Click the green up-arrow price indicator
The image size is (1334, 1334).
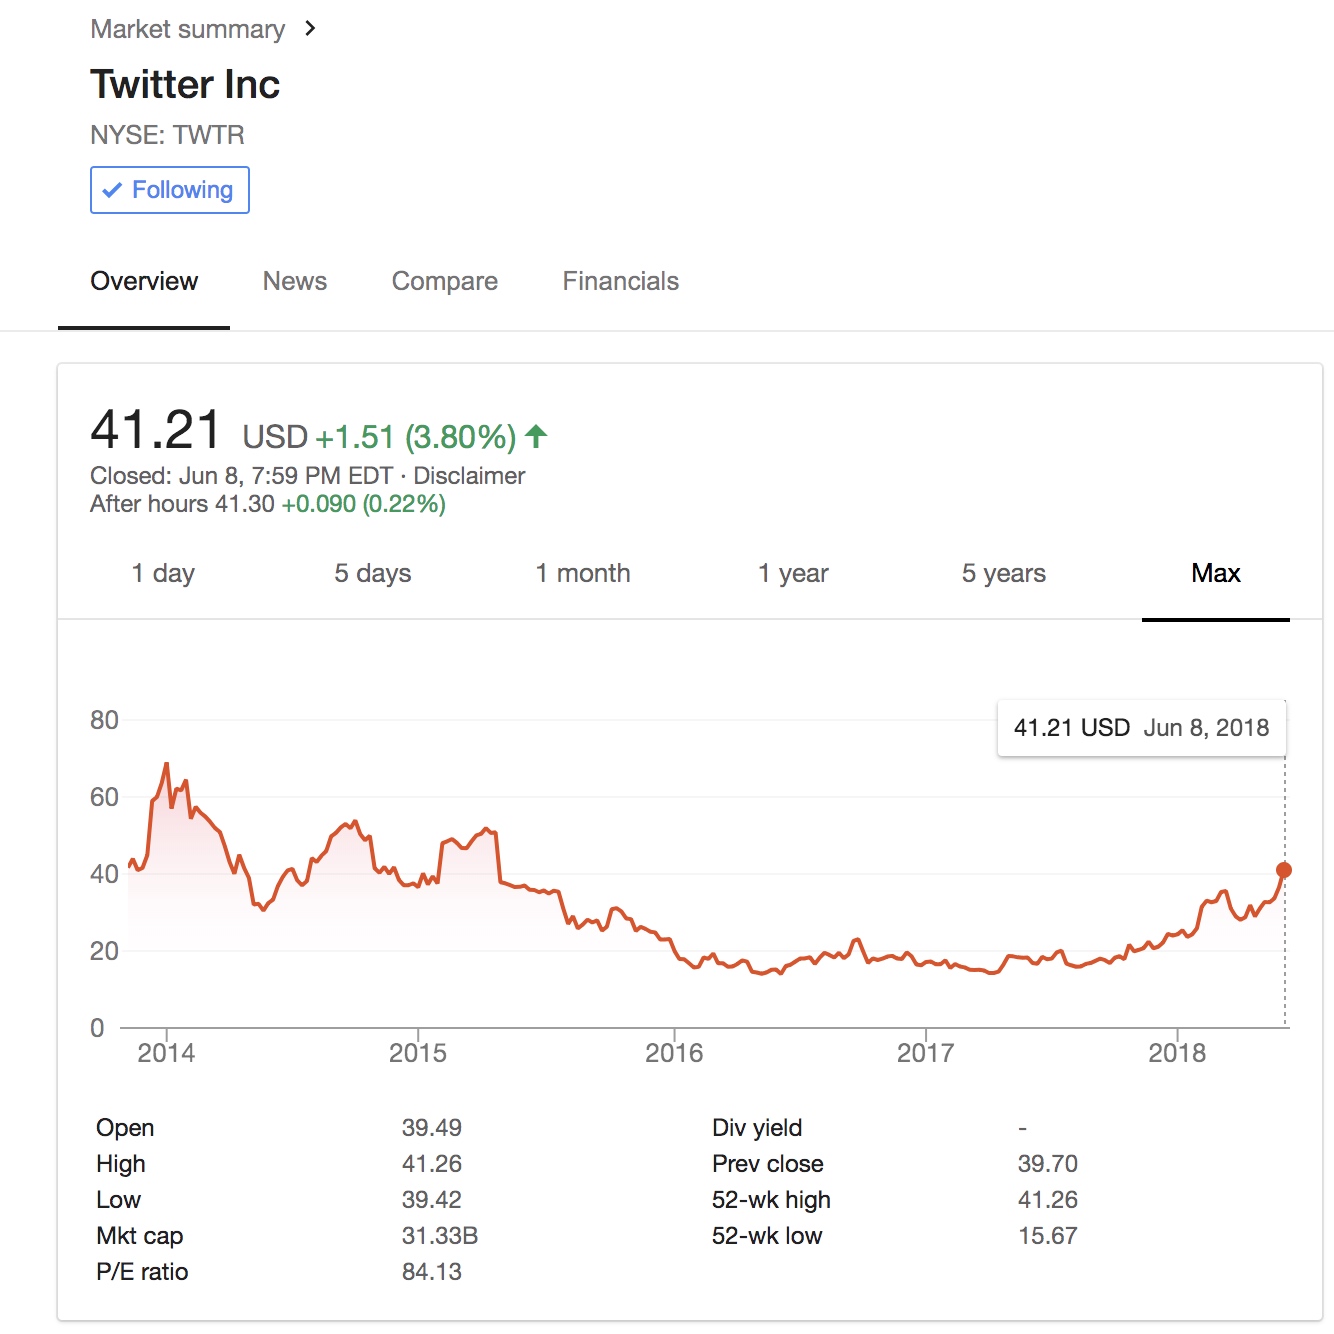coord(537,436)
